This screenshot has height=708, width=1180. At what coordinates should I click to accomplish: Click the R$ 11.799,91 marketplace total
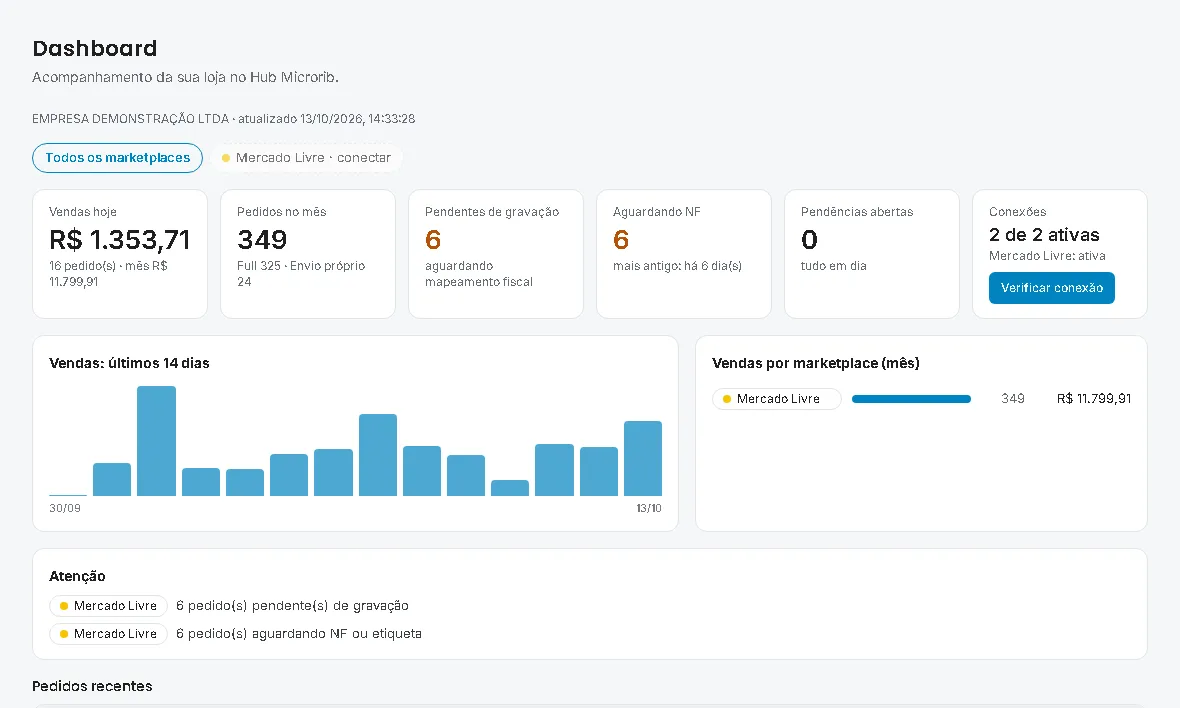[1093, 399]
